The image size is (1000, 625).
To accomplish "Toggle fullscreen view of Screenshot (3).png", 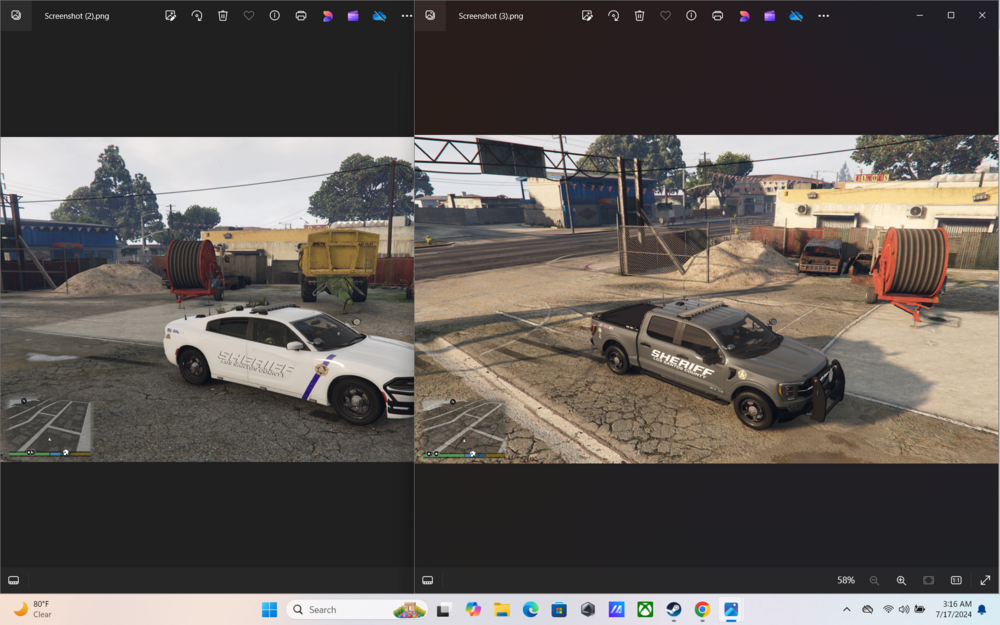I will pos(983,580).
